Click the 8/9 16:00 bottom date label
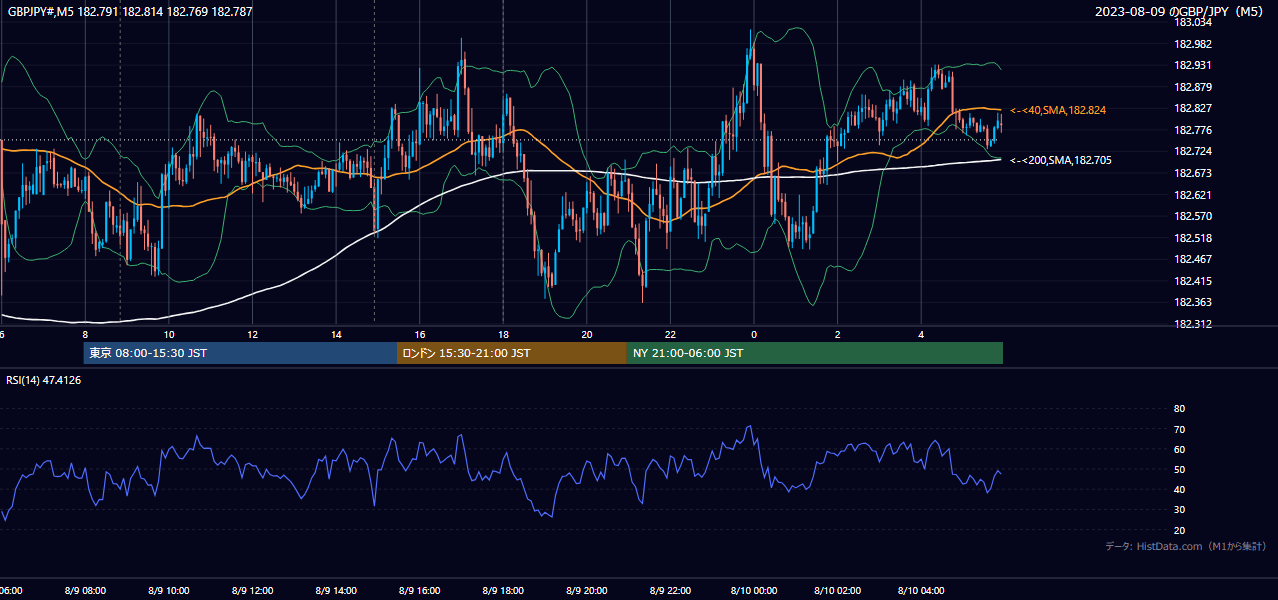The width and height of the screenshot is (1278, 600). tap(419, 590)
